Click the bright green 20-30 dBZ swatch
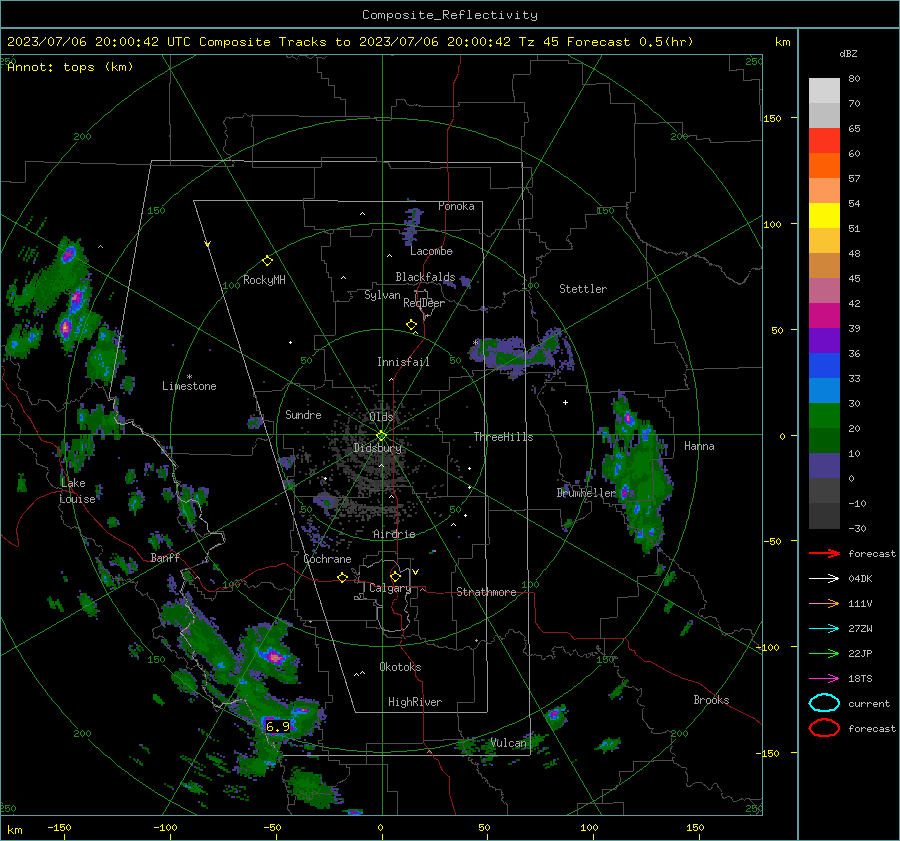 click(824, 416)
